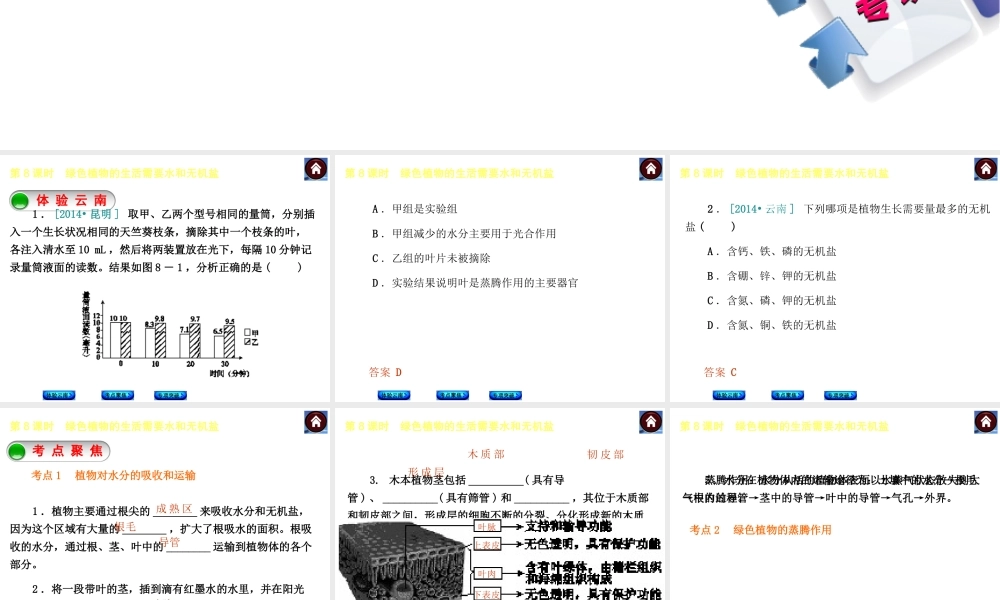Select option D. 实验结果说明叶是蒸腾作用的主要器官
This screenshot has height=600, width=1000.
475,283
